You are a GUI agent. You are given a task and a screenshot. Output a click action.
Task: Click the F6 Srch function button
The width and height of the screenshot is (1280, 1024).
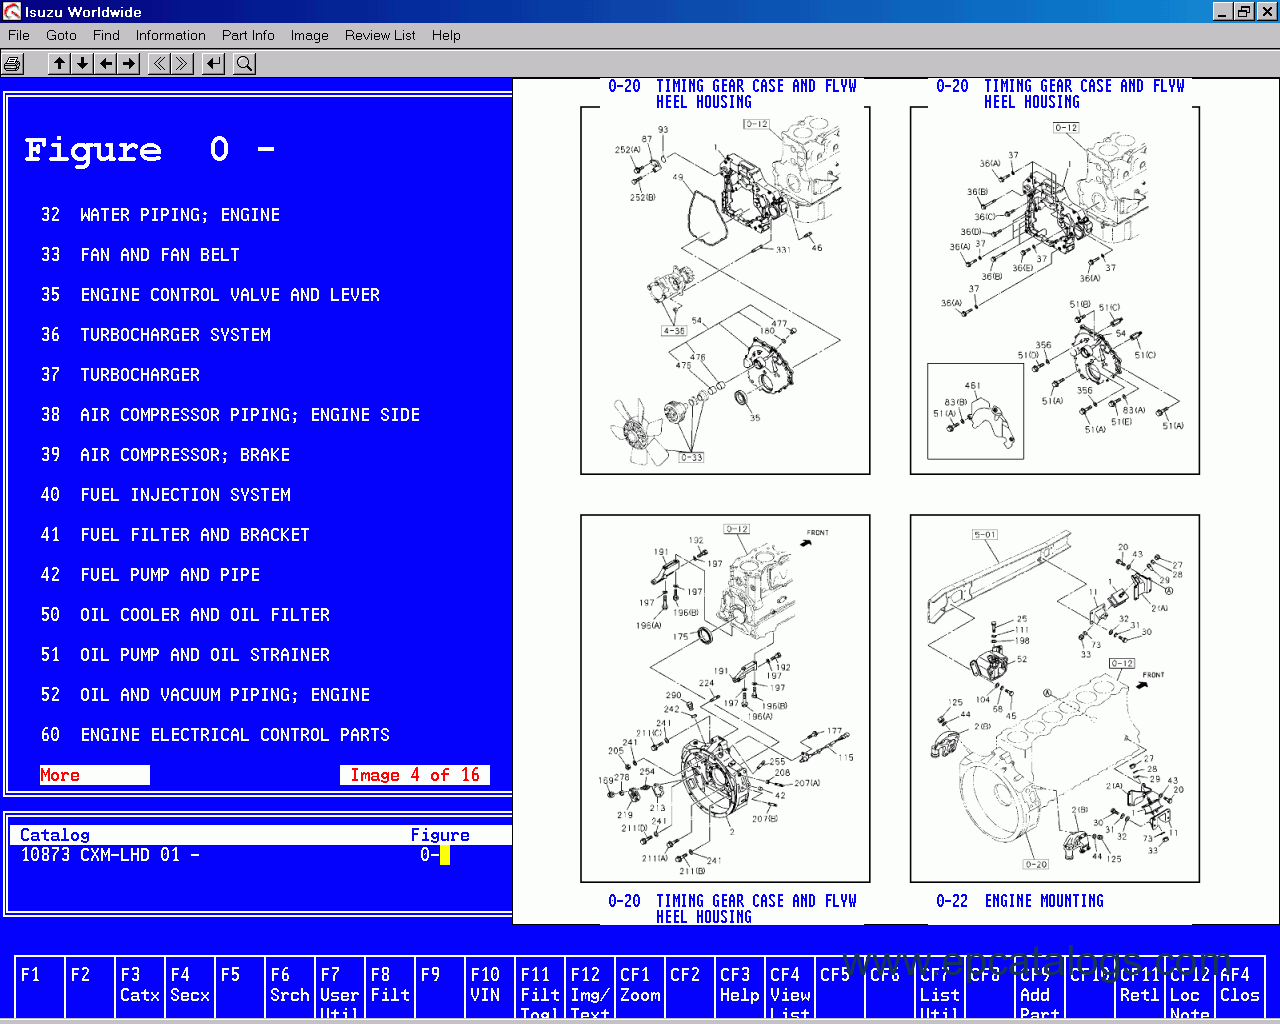coord(290,985)
